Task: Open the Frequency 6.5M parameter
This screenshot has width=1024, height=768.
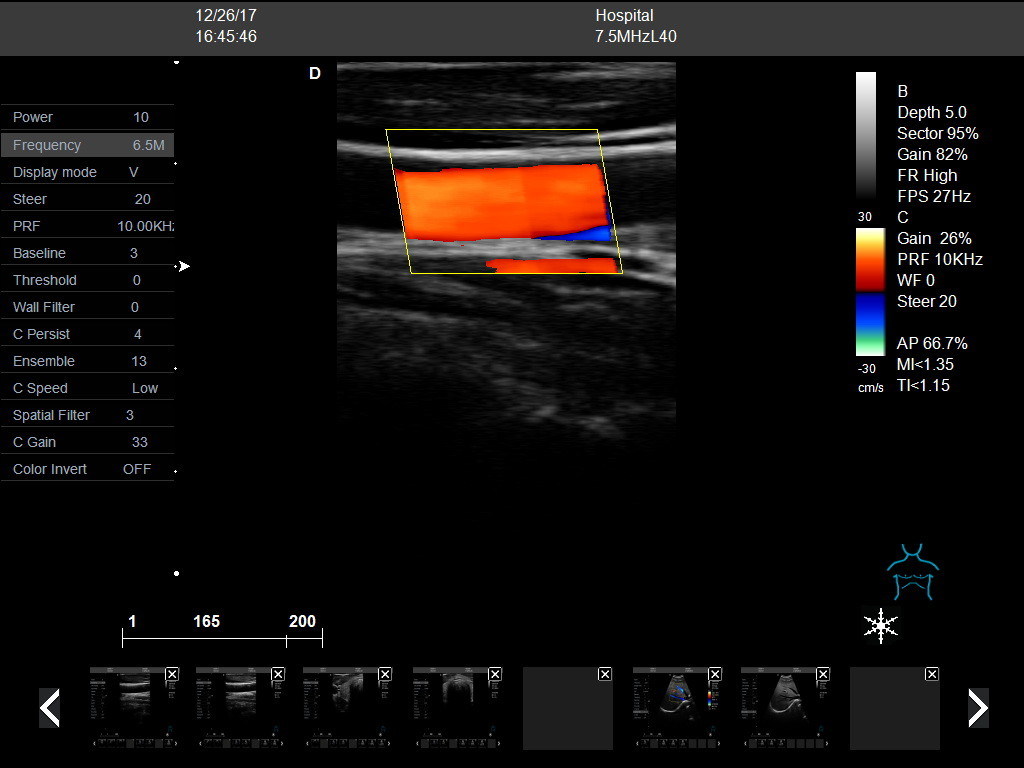Action: 88,145
